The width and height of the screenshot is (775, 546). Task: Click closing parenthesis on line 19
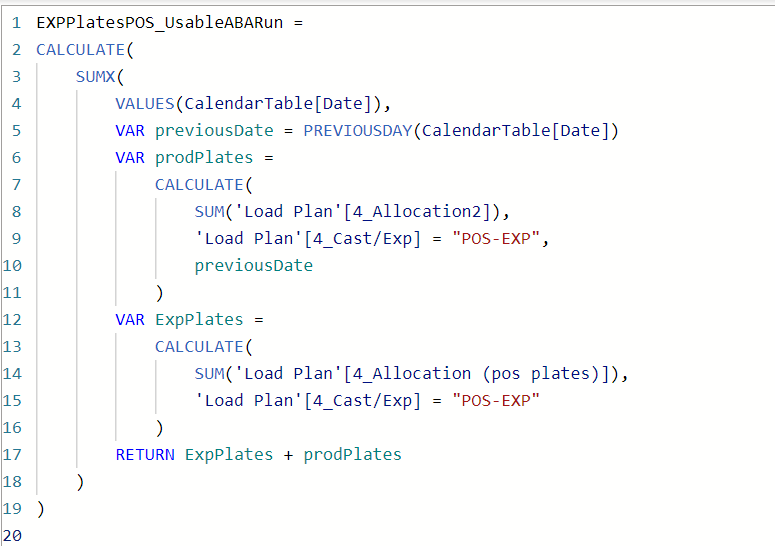coord(41,509)
